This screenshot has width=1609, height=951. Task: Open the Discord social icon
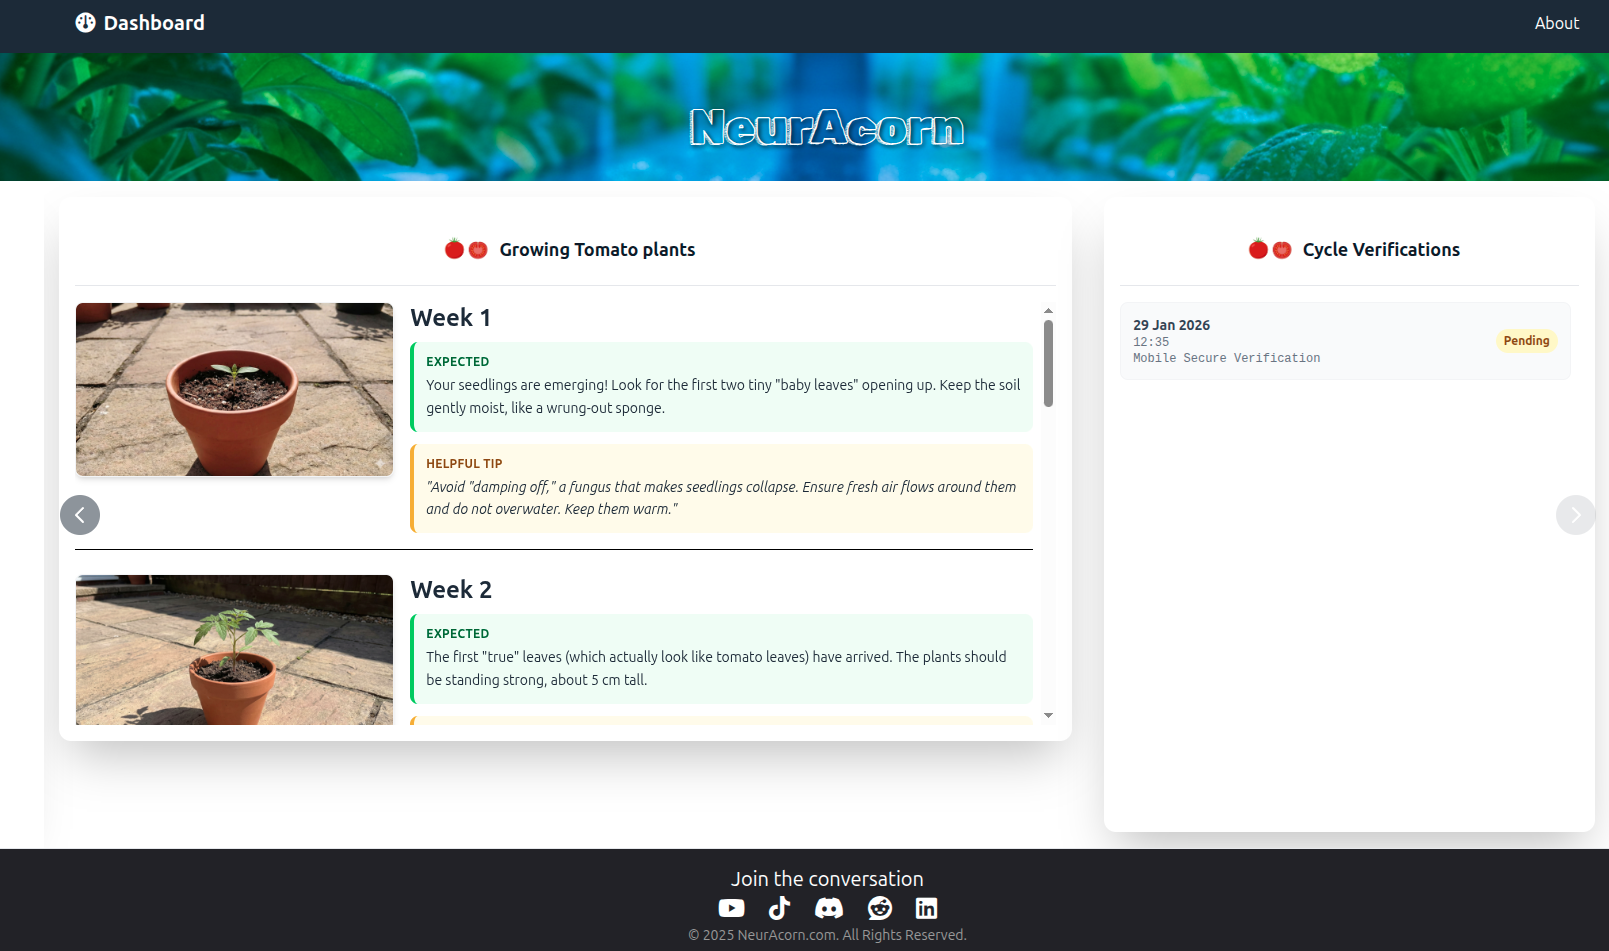829,908
